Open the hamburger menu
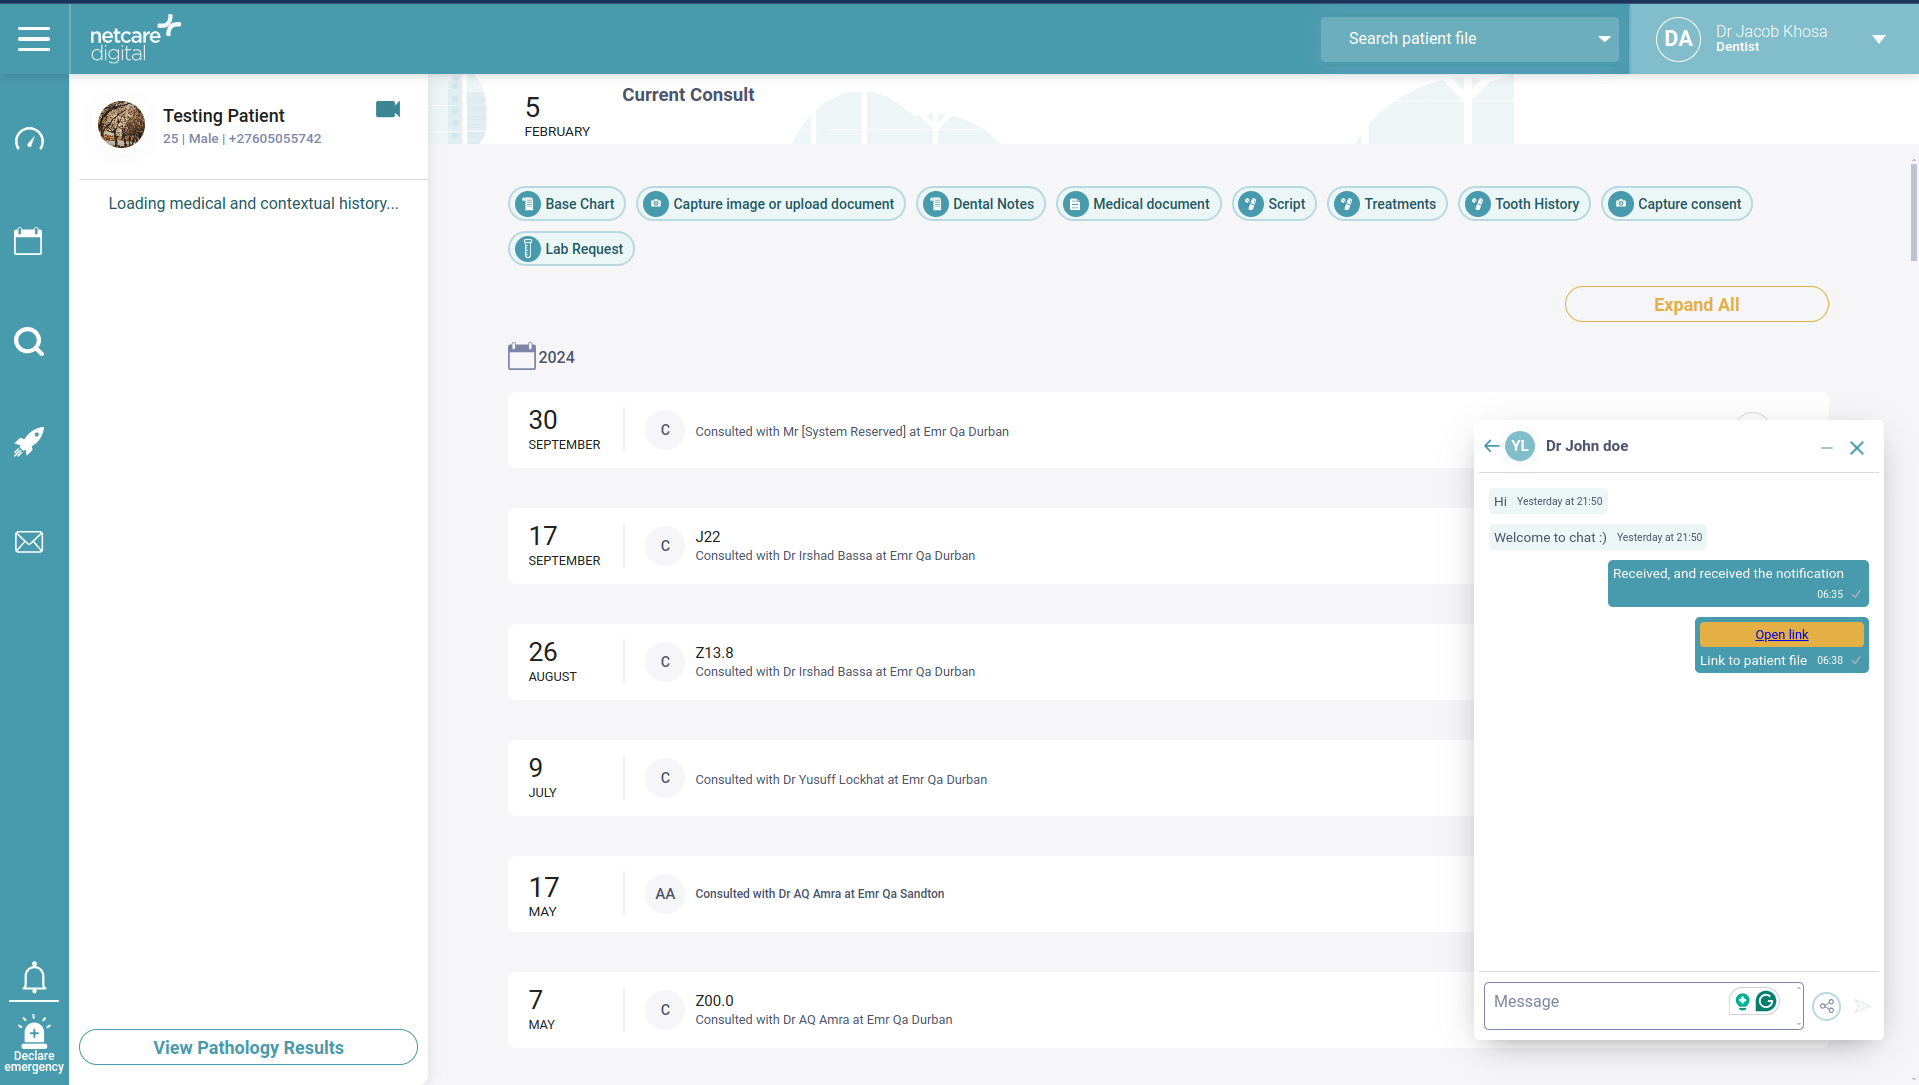1919x1085 pixels. pyautogui.click(x=34, y=39)
